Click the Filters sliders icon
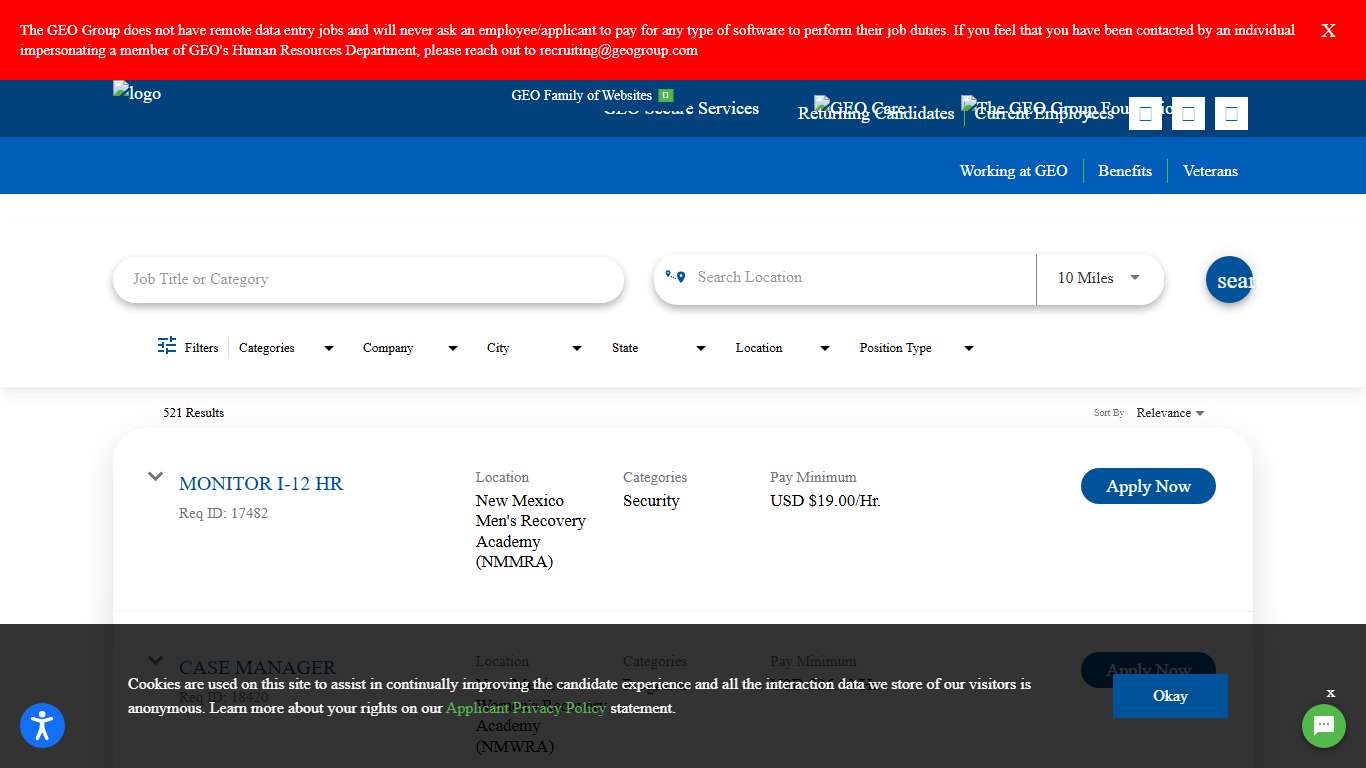Viewport: 1366px width, 768px height. pos(167,346)
